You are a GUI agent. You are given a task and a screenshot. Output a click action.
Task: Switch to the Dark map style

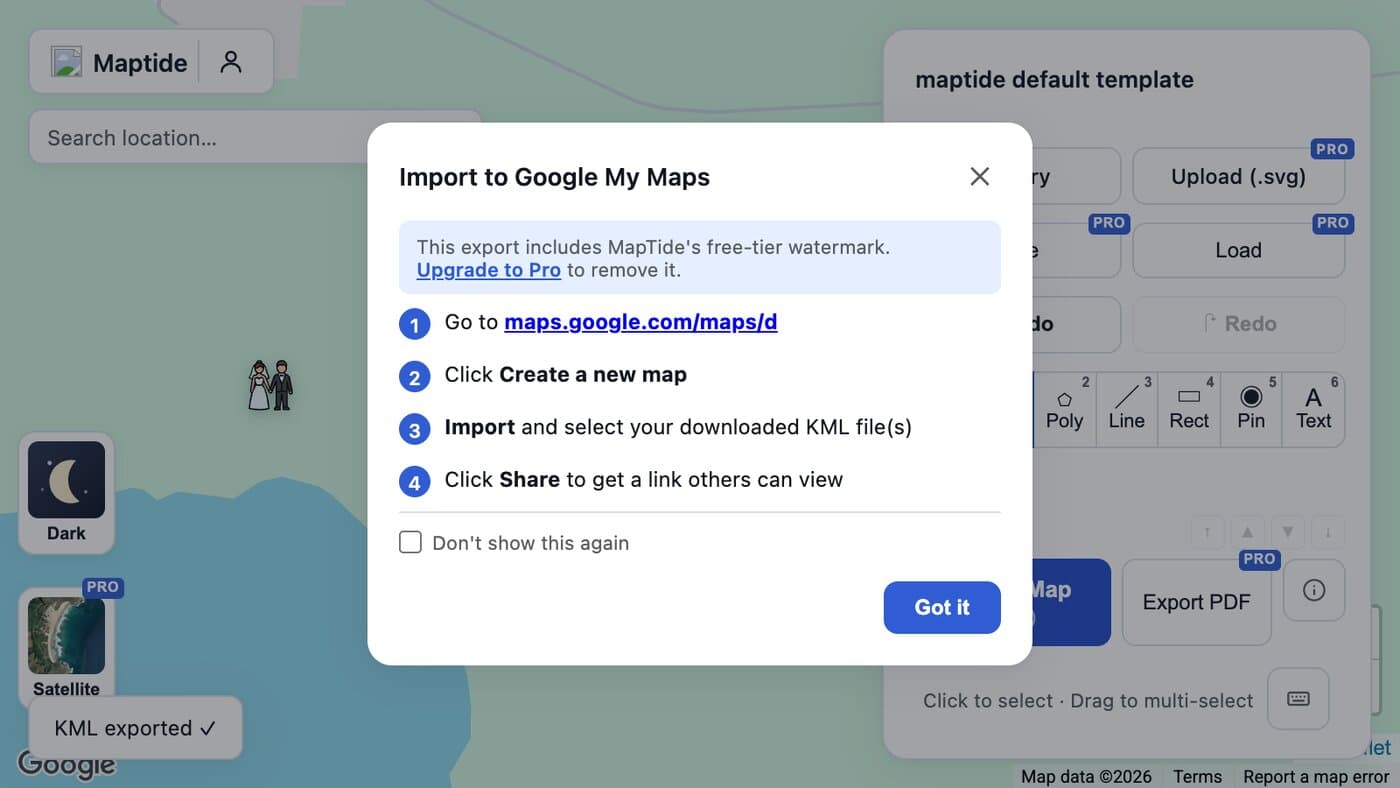click(66, 493)
